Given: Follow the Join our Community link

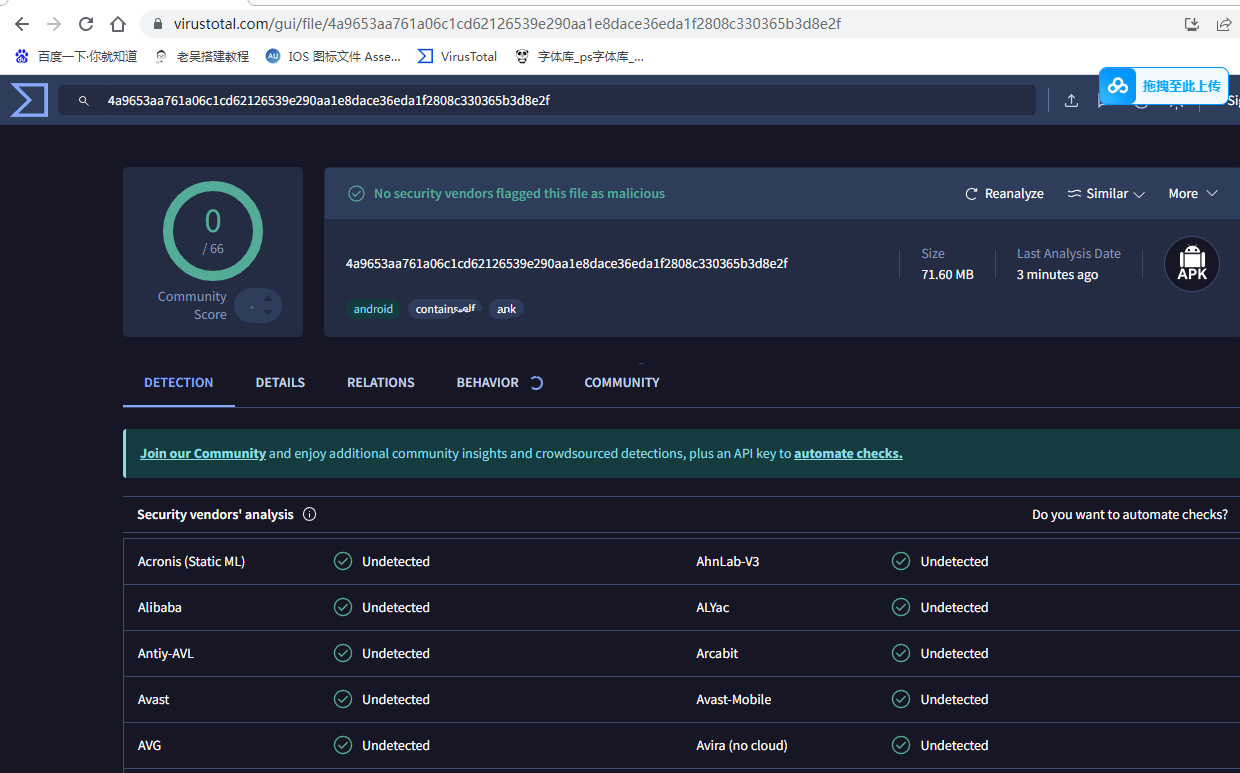Looking at the screenshot, I should coord(203,454).
